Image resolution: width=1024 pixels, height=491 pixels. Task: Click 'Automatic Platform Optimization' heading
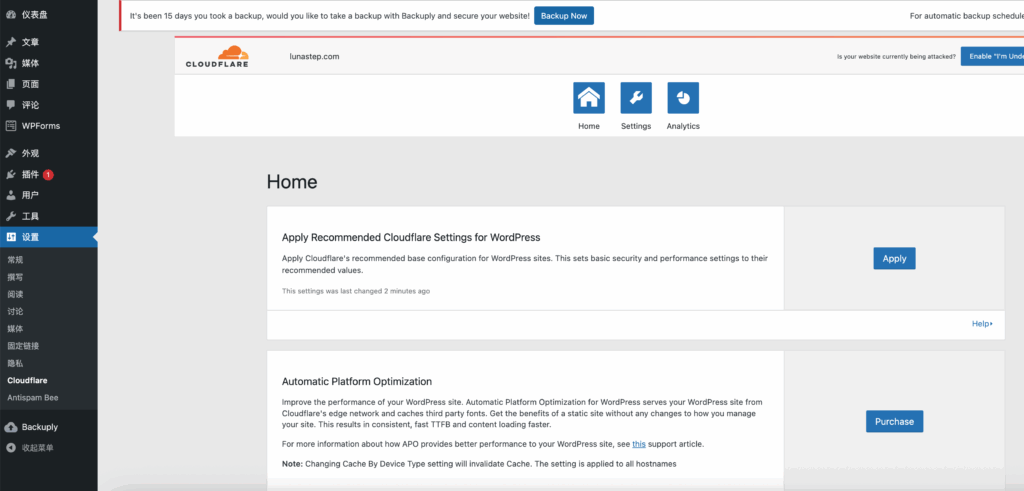coord(357,381)
